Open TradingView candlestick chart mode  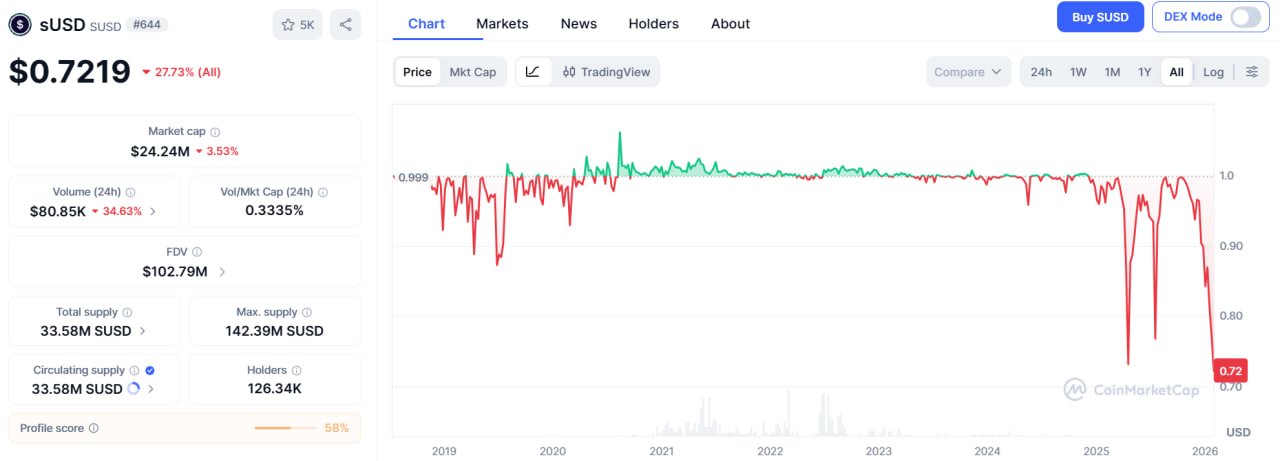point(606,72)
